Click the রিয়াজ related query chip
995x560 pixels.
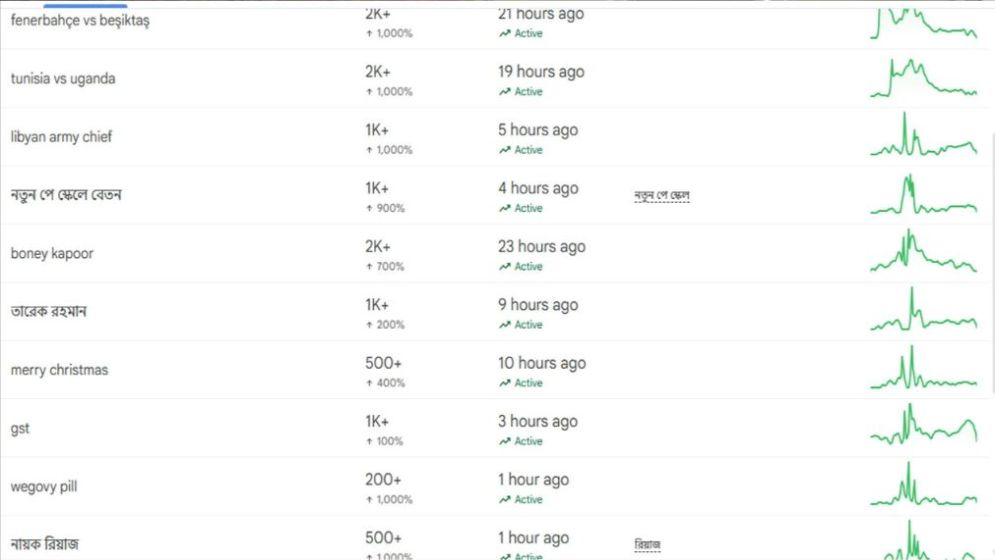point(647,545)
